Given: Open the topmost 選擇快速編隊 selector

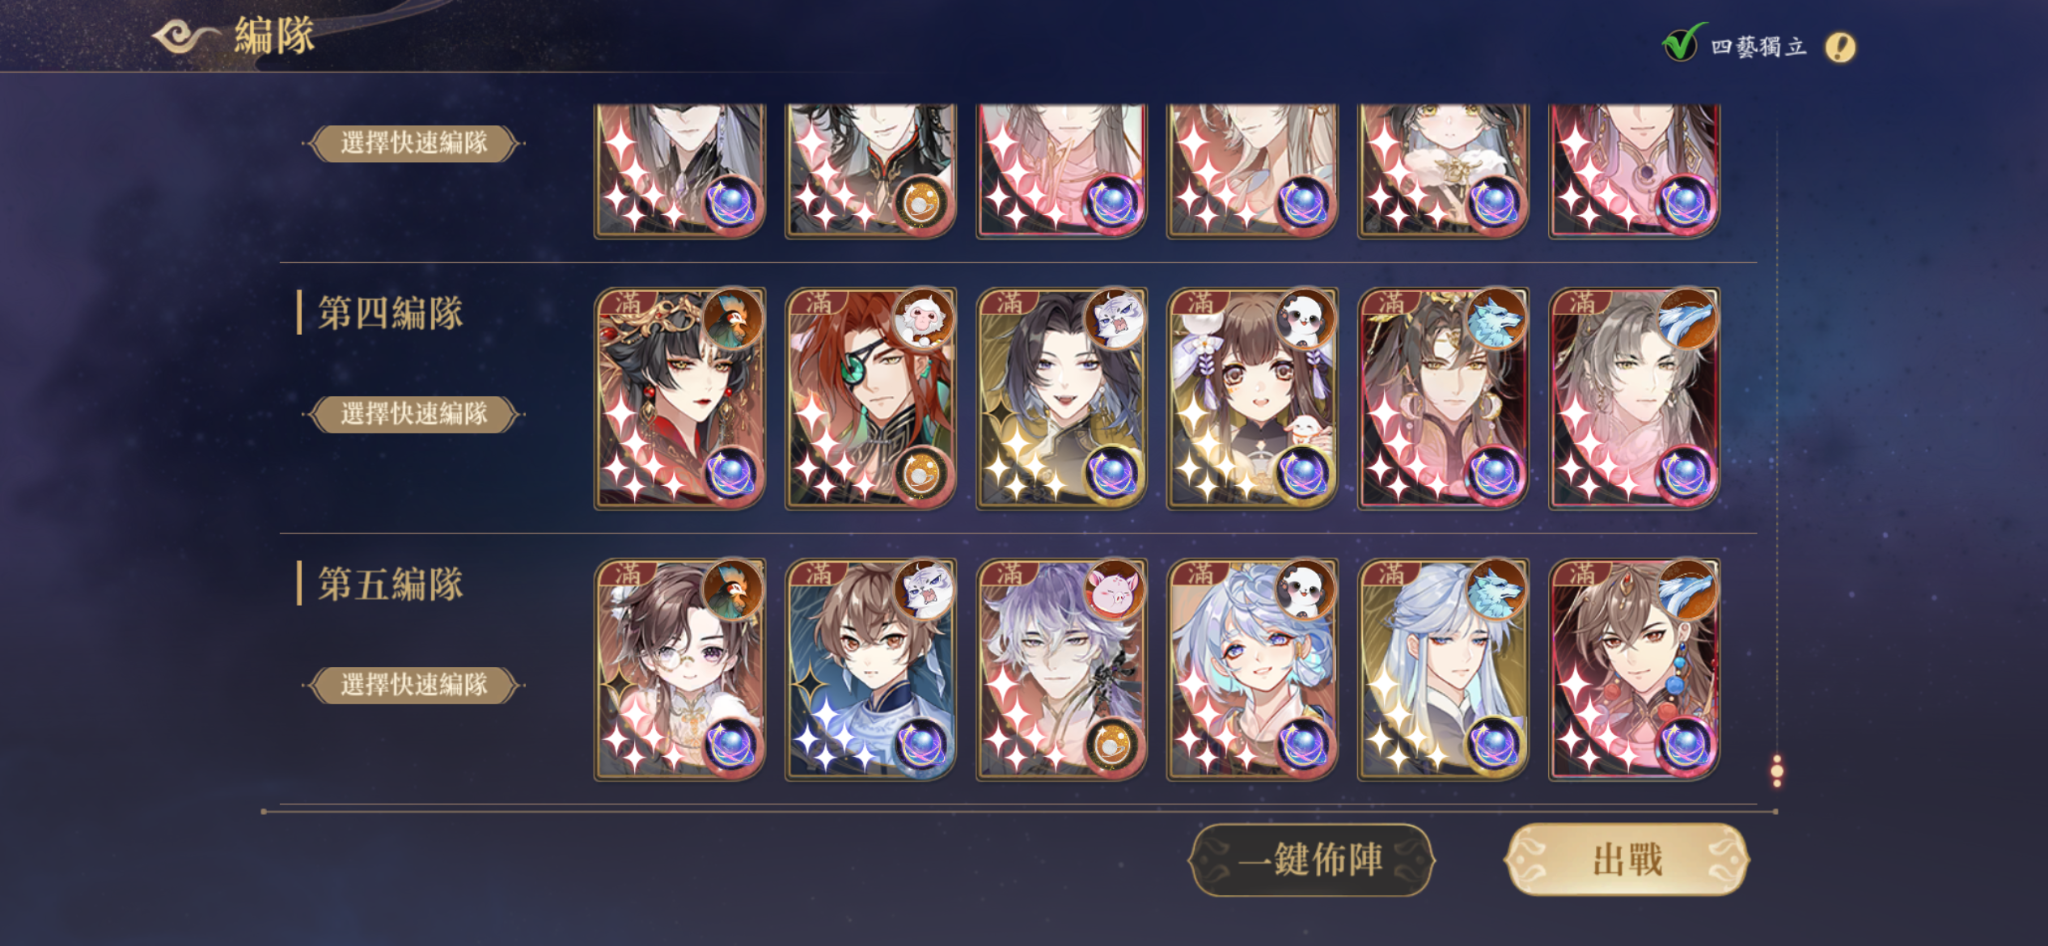Looking at the screenshot, I should pyautogui.click(x=413, y=143).
